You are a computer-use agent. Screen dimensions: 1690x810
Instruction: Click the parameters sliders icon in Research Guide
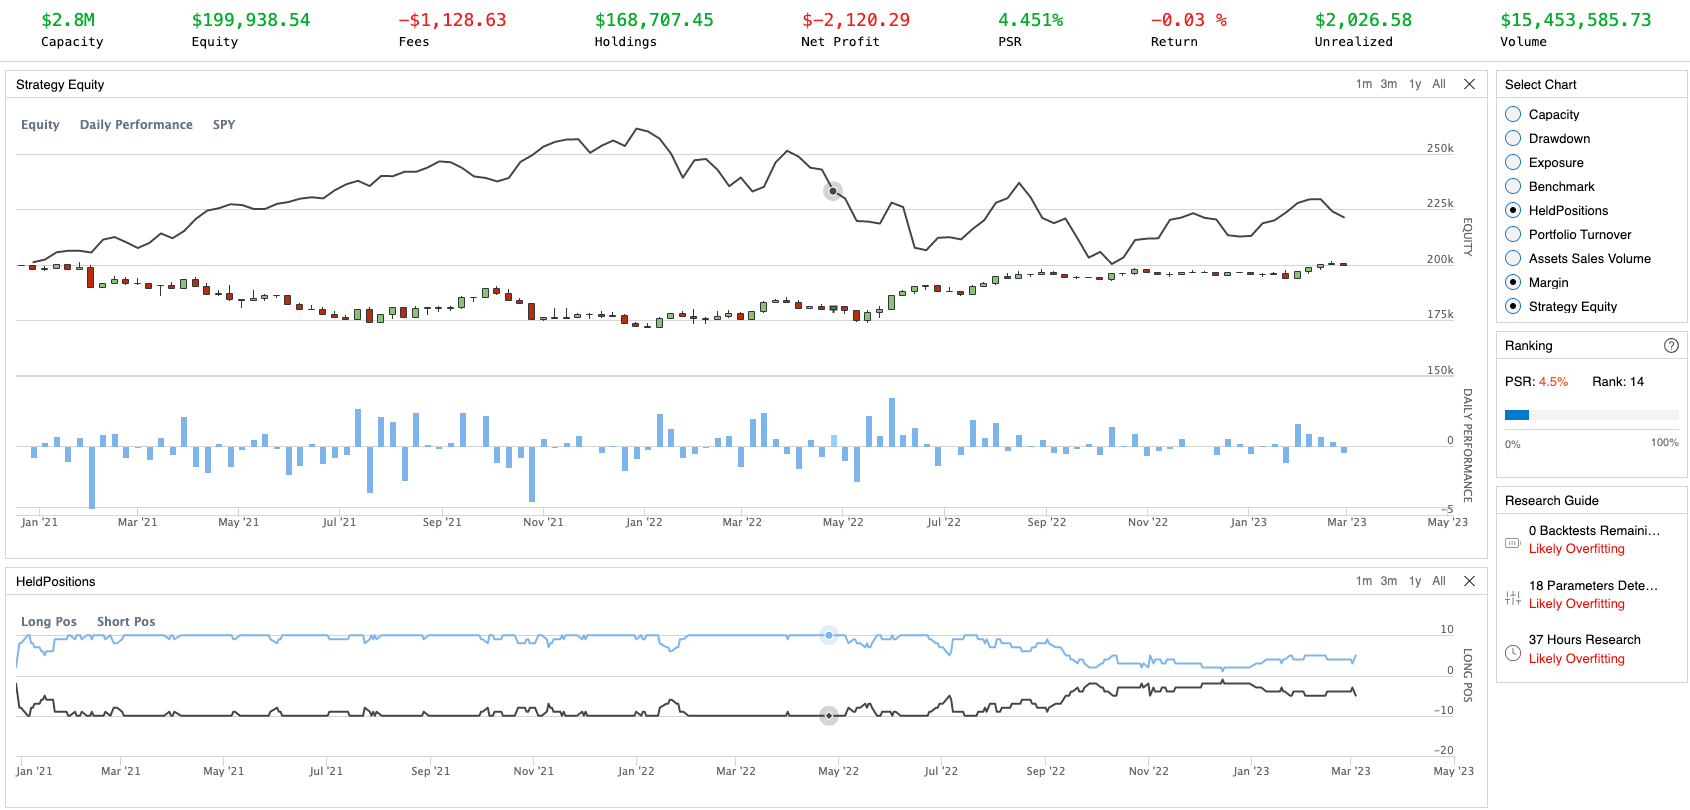pos(1512,598)
